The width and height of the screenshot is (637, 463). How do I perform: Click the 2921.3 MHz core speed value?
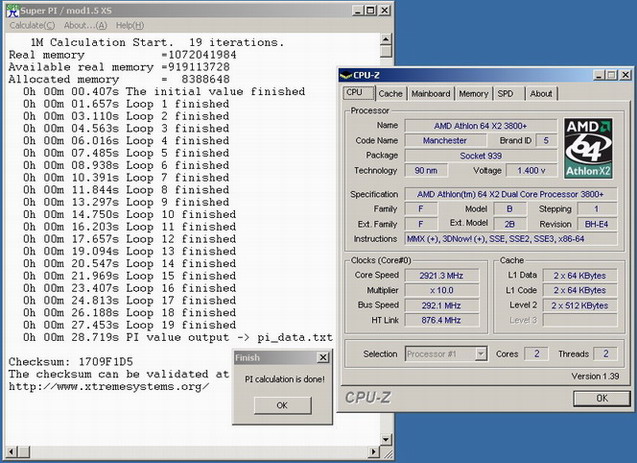click(x=442, y=275)
